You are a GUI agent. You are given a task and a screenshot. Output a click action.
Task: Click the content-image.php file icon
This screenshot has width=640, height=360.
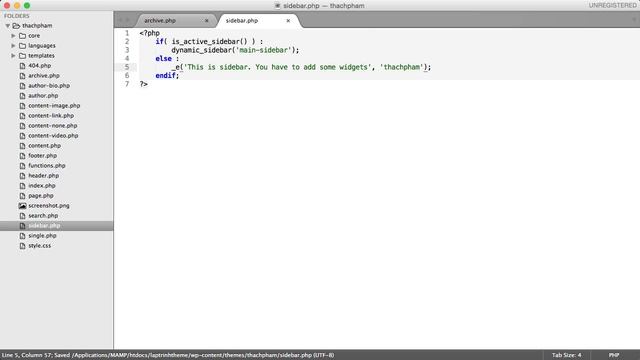click(22, 106)
